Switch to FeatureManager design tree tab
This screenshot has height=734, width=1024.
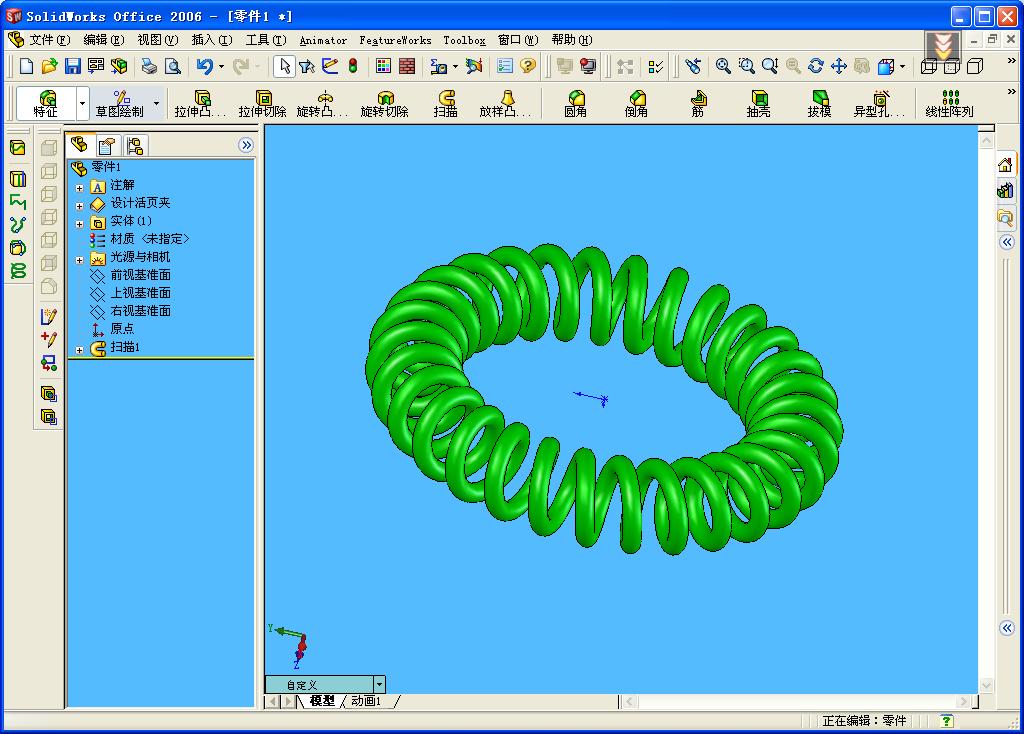[x=80, y=144]
